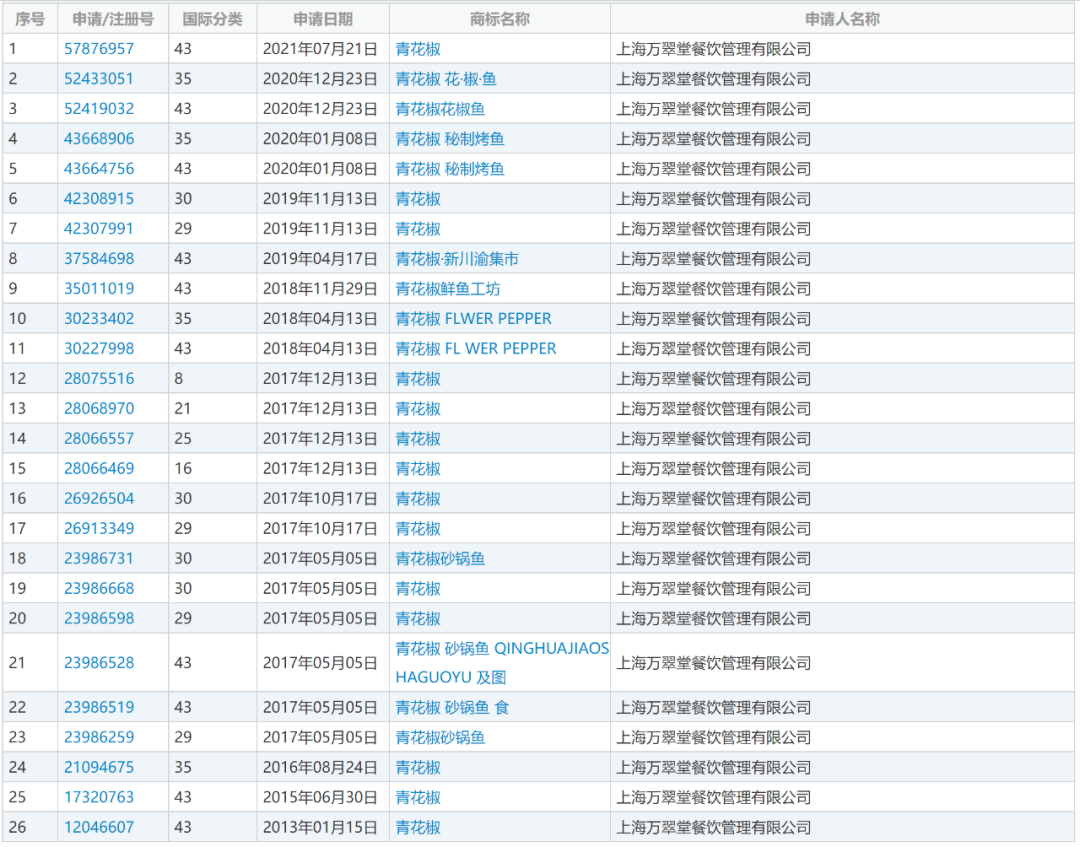Open registration number 28068970
Viewport: 1080px width, 847px height.
click(98, 408)
